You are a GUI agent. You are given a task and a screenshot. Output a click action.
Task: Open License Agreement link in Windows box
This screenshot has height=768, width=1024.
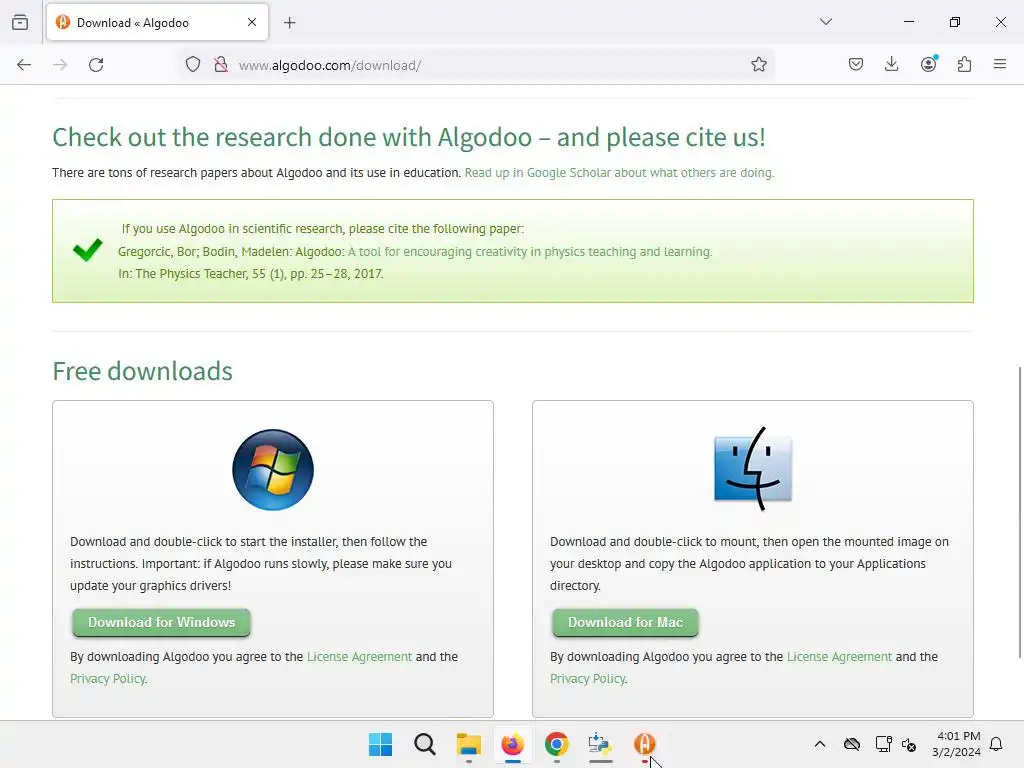359,656
